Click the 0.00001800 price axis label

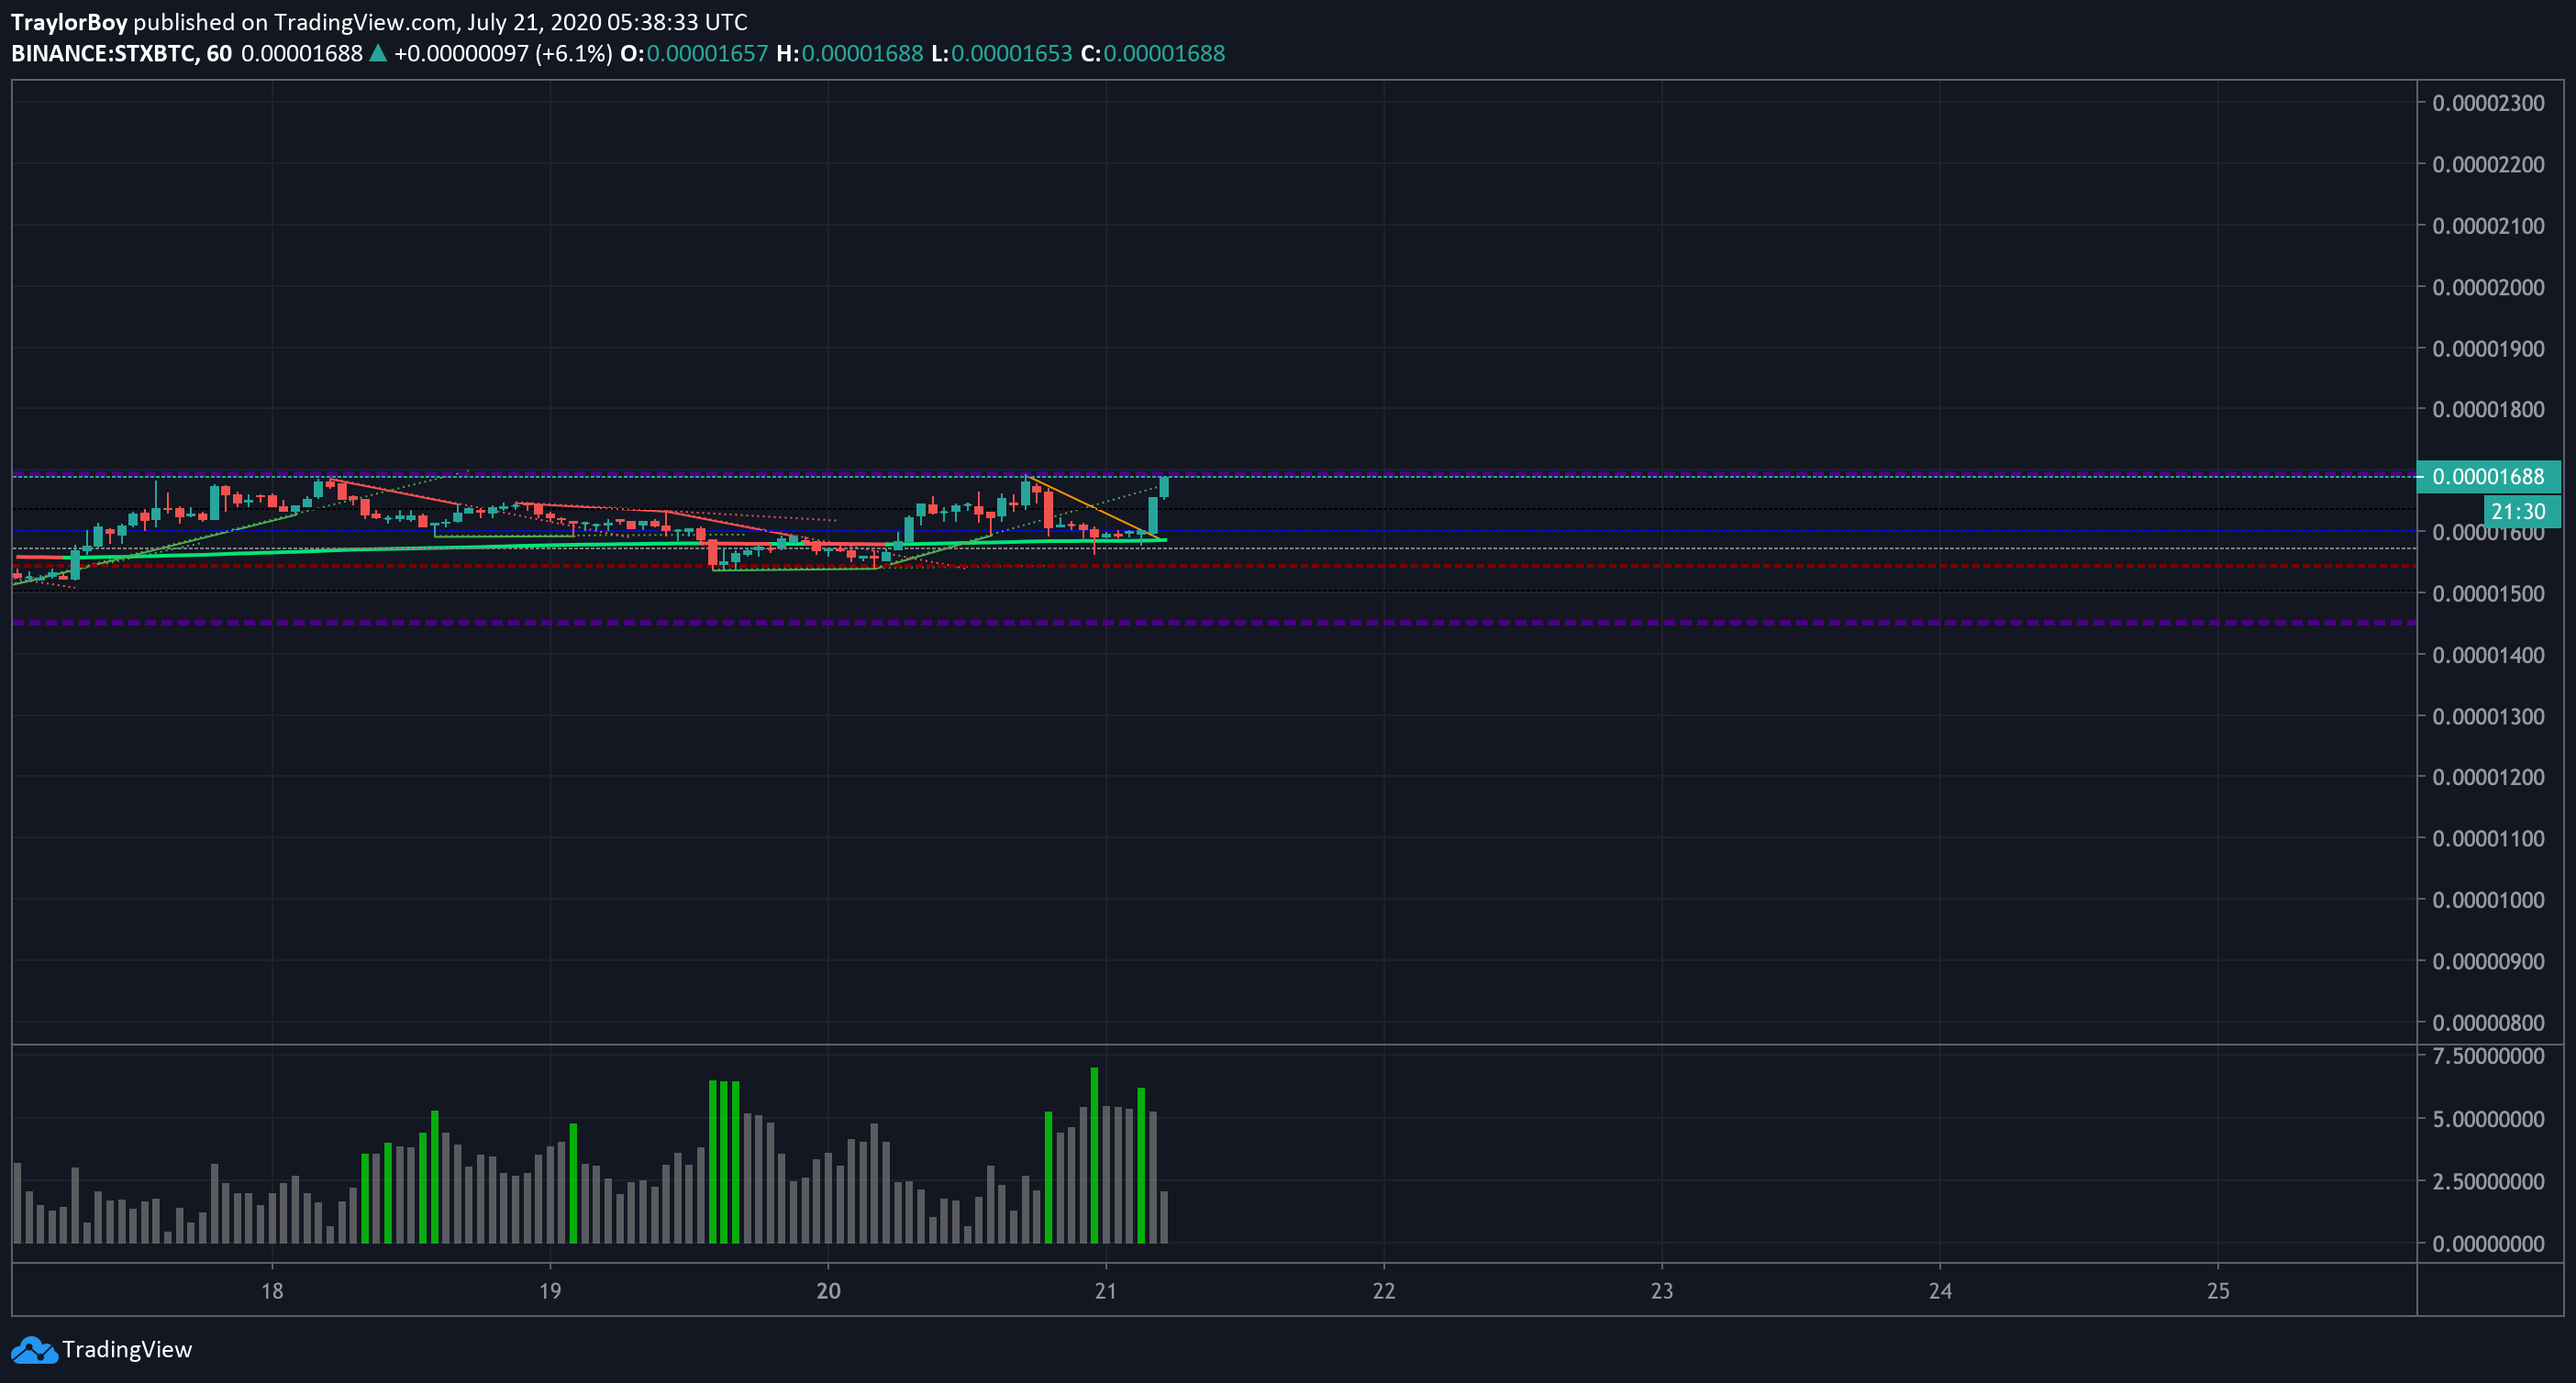tap(2489, 409)
